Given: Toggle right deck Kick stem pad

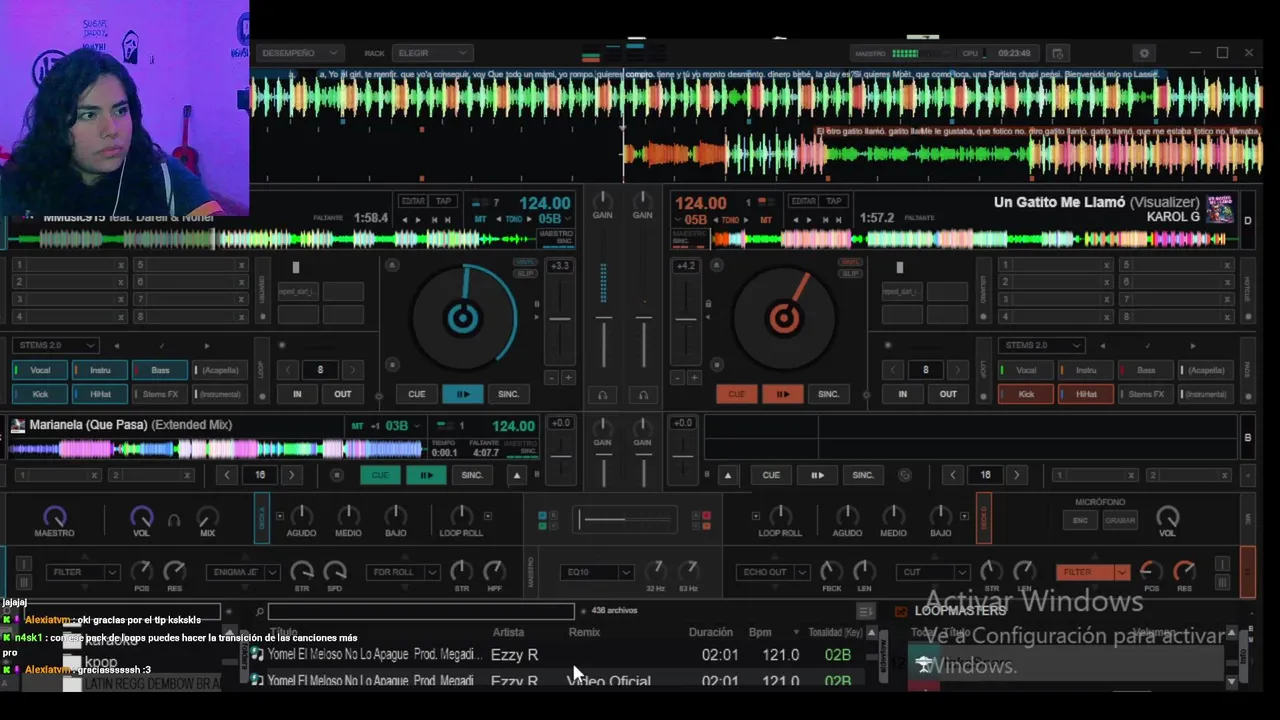Looking at the screenshot, I should (1026, 394).
